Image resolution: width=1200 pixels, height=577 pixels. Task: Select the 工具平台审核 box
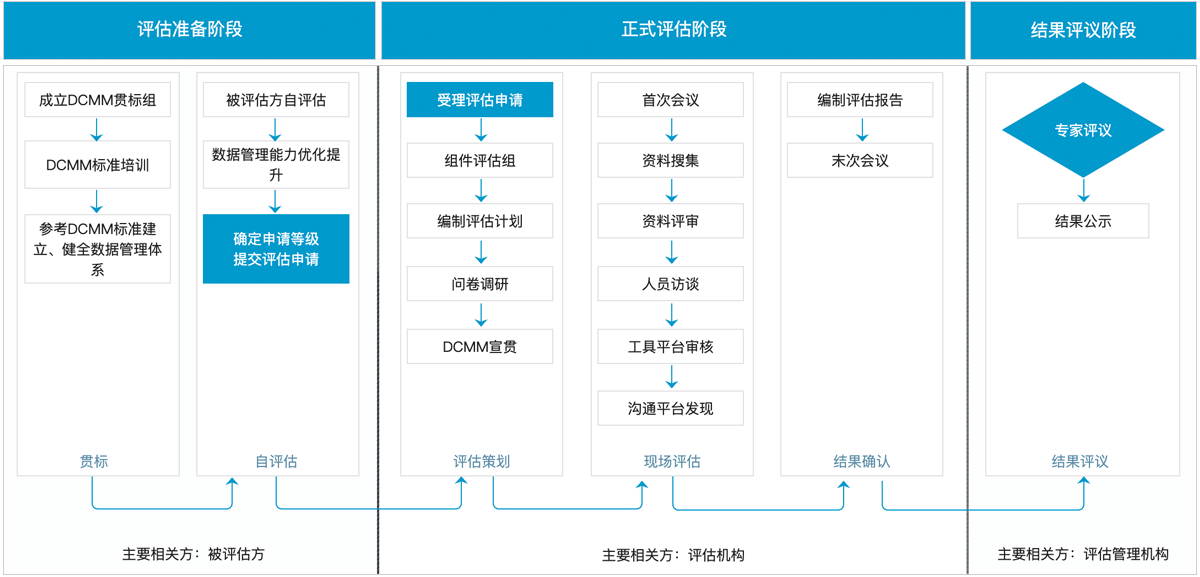[671, 346]
